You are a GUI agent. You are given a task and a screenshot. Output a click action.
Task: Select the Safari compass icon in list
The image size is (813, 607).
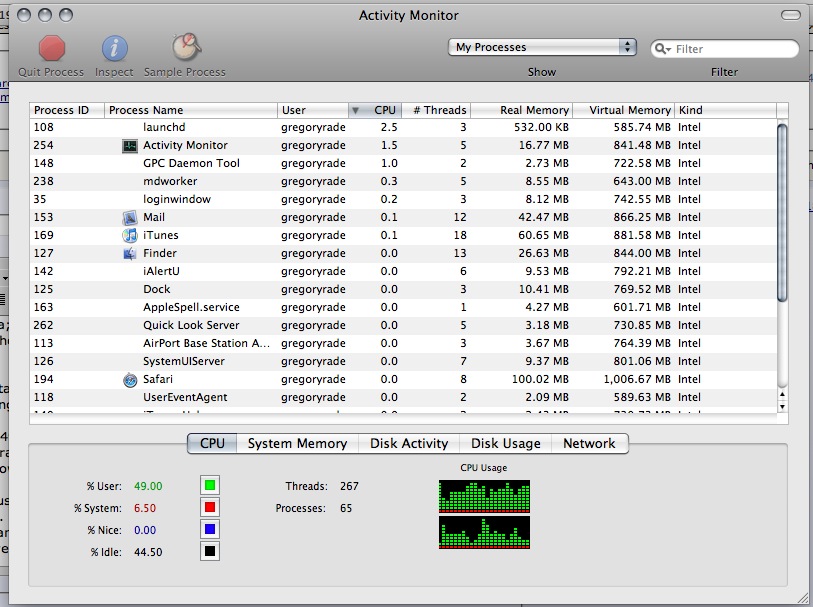[x=129, y=380]
